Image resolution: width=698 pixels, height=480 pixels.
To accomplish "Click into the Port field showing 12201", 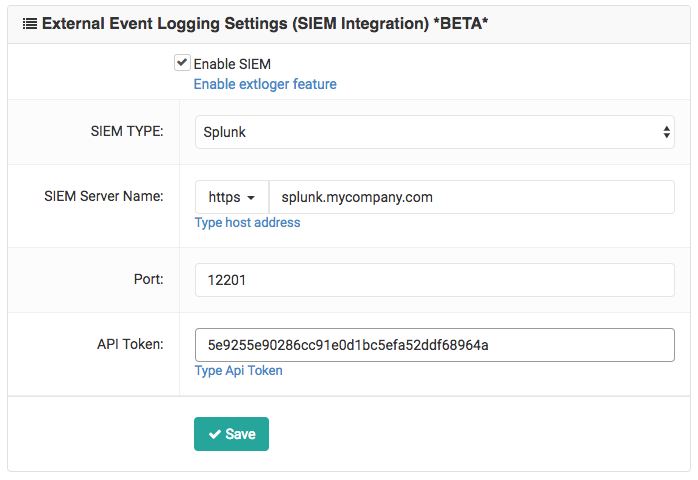I will [434, 280].
